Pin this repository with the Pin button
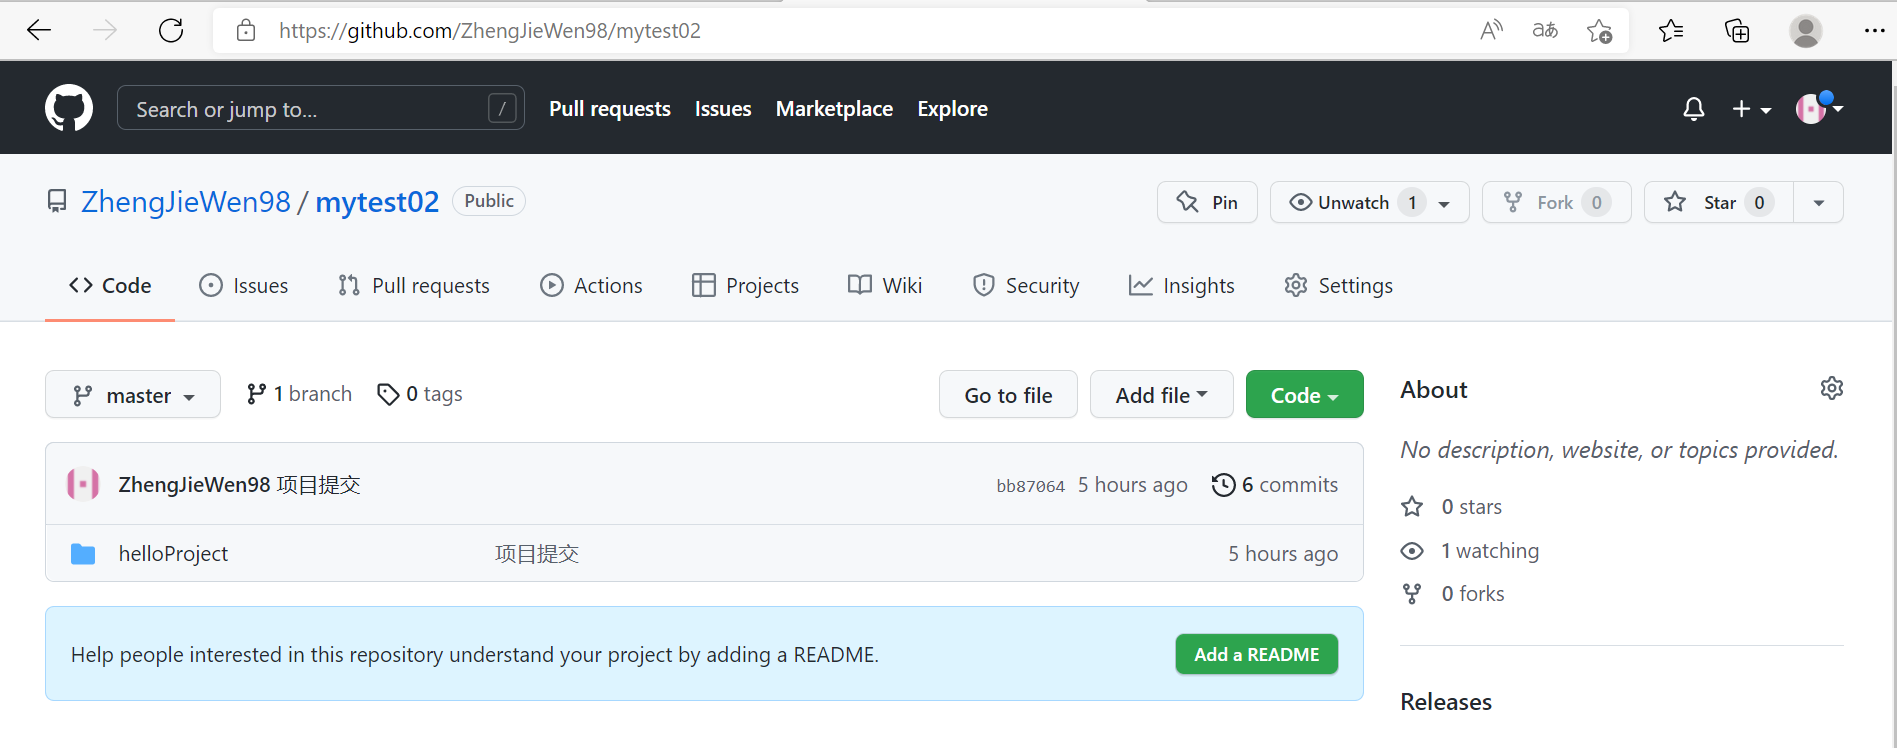Image resolution: width=1897 pixels, height=748 pixels. (x=1207, y=202)
